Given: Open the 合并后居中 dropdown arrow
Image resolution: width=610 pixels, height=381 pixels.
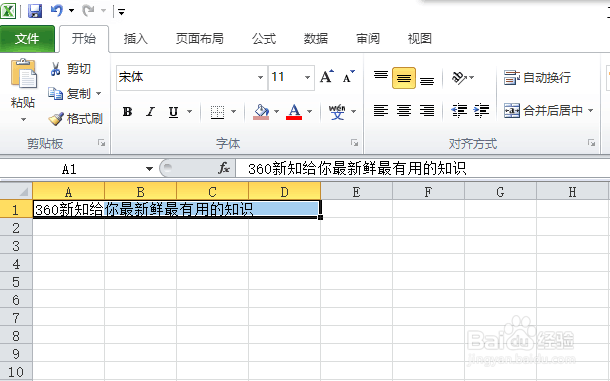Looking at the screenshot, I should pyautogui.click(x=591, y=111).
